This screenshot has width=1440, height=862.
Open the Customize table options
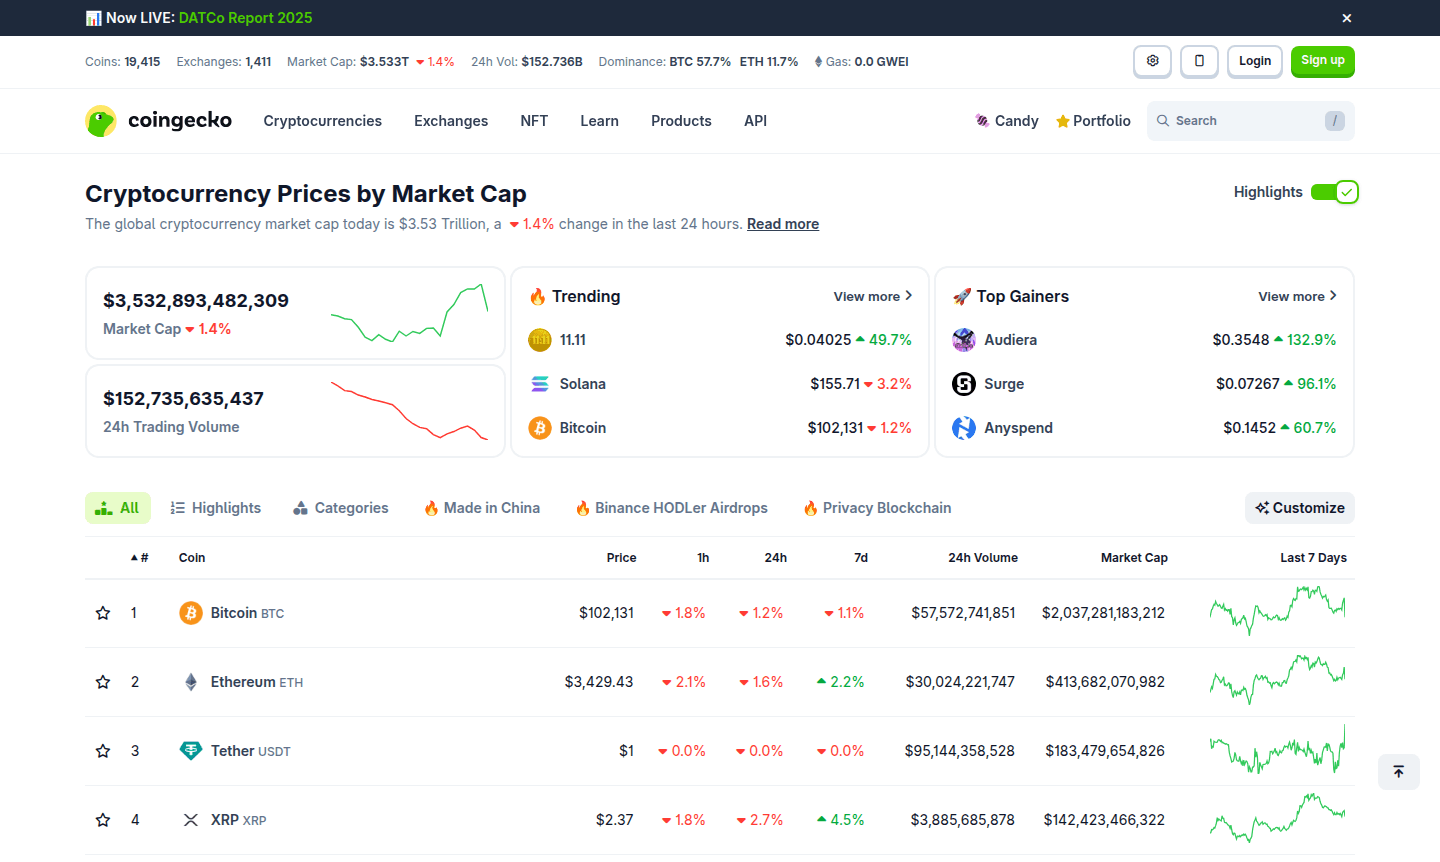[1299, 507]
